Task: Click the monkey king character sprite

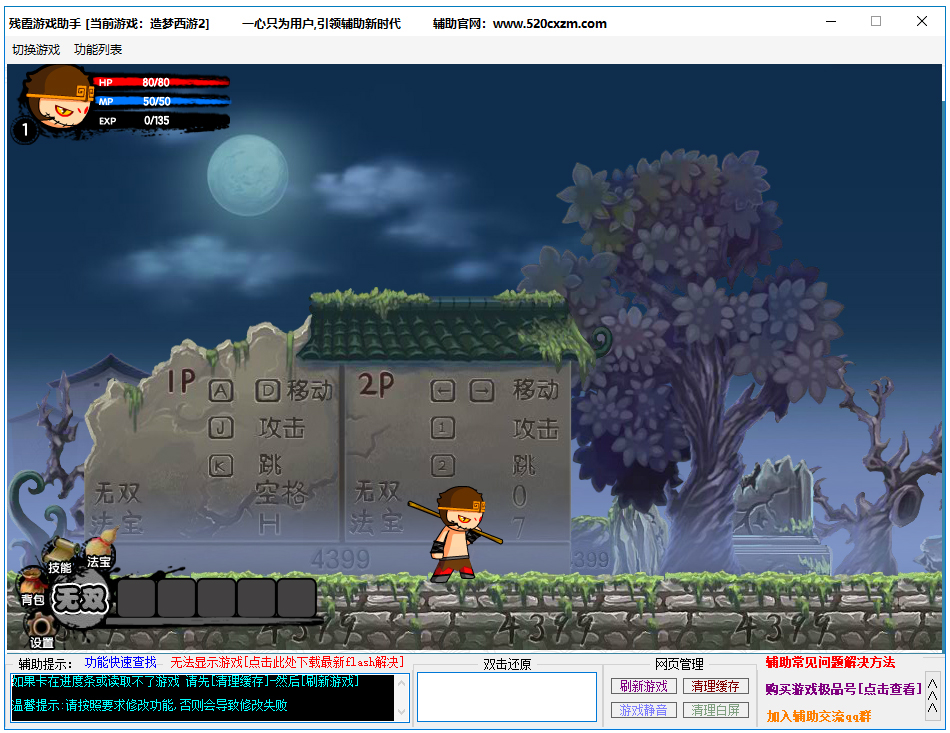Action: click(458, 534)
